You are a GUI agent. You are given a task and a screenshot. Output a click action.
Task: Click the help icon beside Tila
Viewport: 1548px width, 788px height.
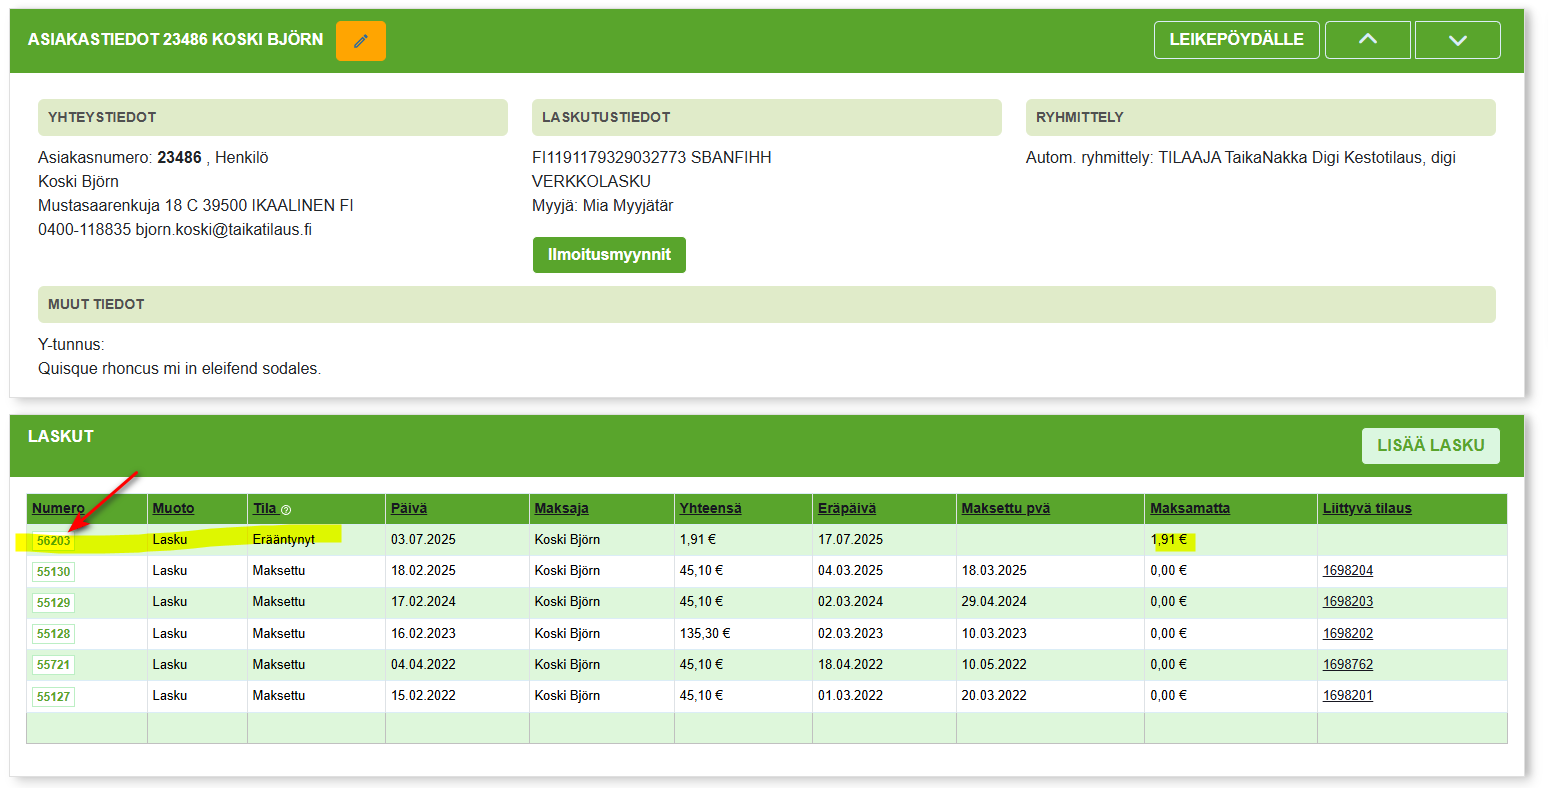click(286, 510)
